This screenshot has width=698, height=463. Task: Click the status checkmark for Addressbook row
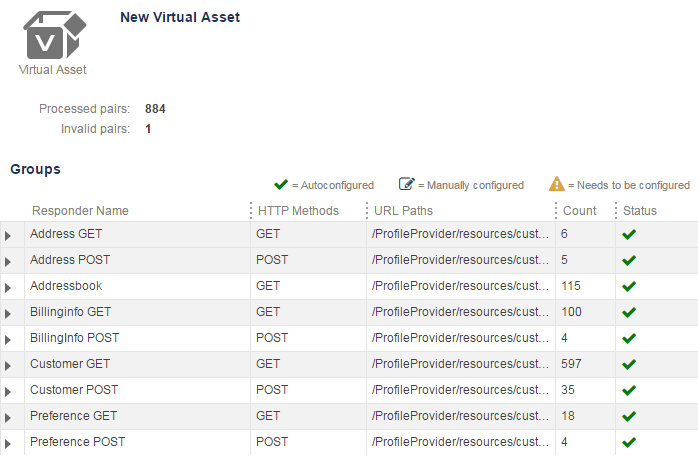tap(629, 286)
